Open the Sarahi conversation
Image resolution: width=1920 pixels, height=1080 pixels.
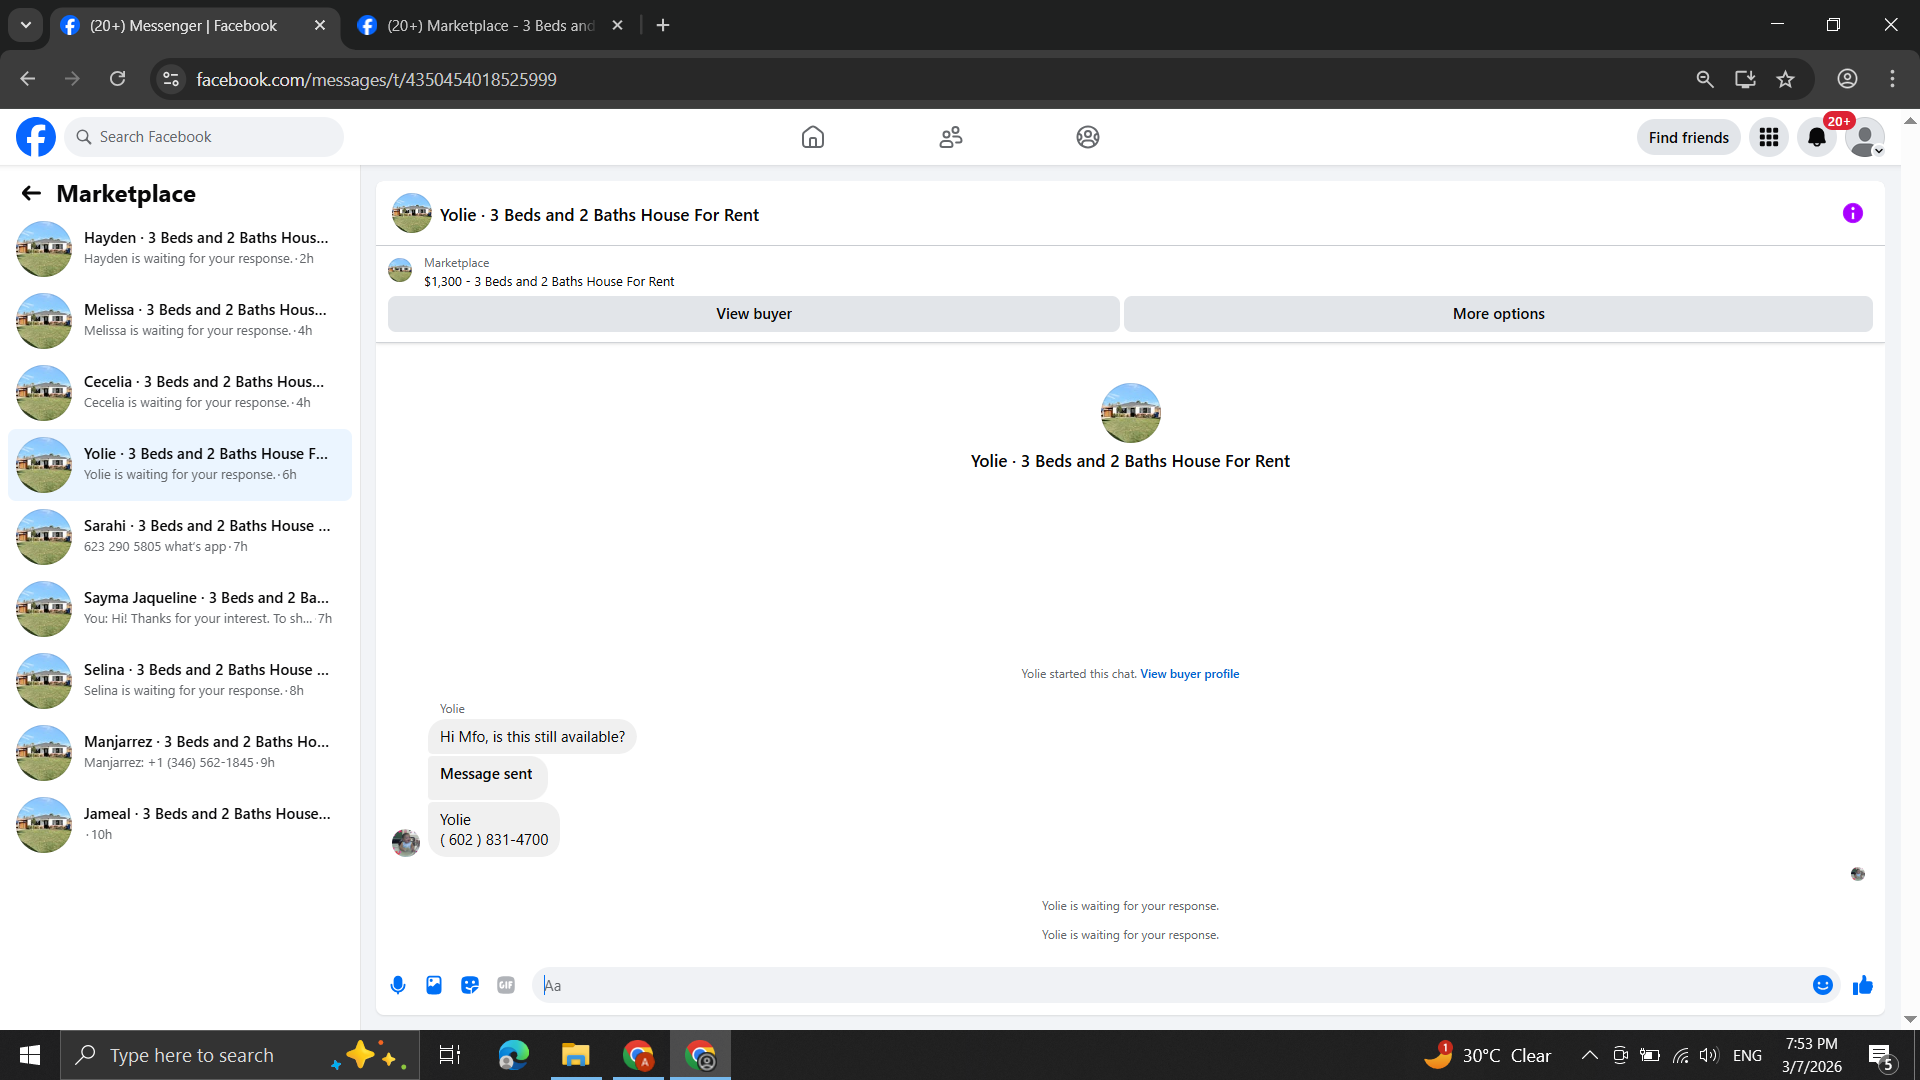click(x=180, y=536)
